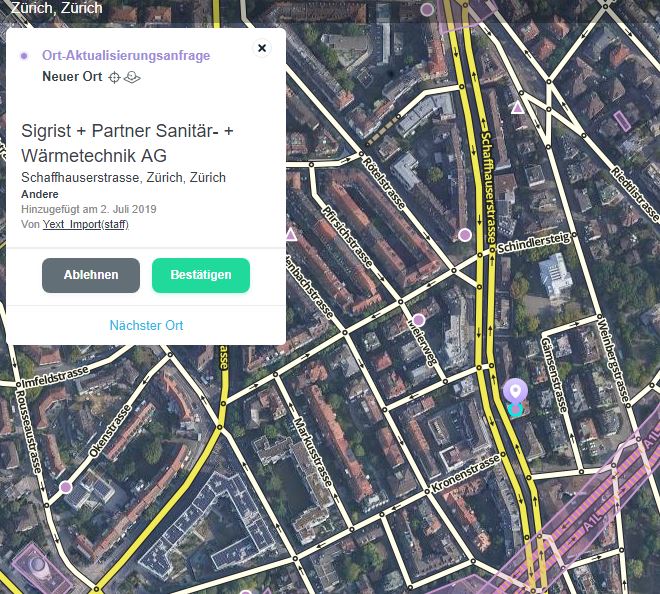Screen dimensions: 660x594
Task: Select the purple circle marker on Meierweg
Action: click(x=418, y=320)
